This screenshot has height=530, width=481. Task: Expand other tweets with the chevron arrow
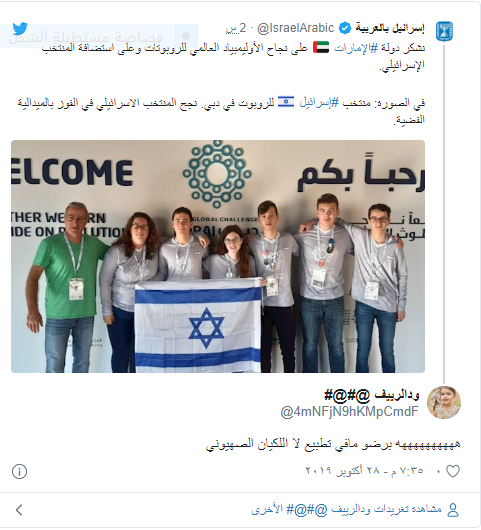click(x=19, y=510)
